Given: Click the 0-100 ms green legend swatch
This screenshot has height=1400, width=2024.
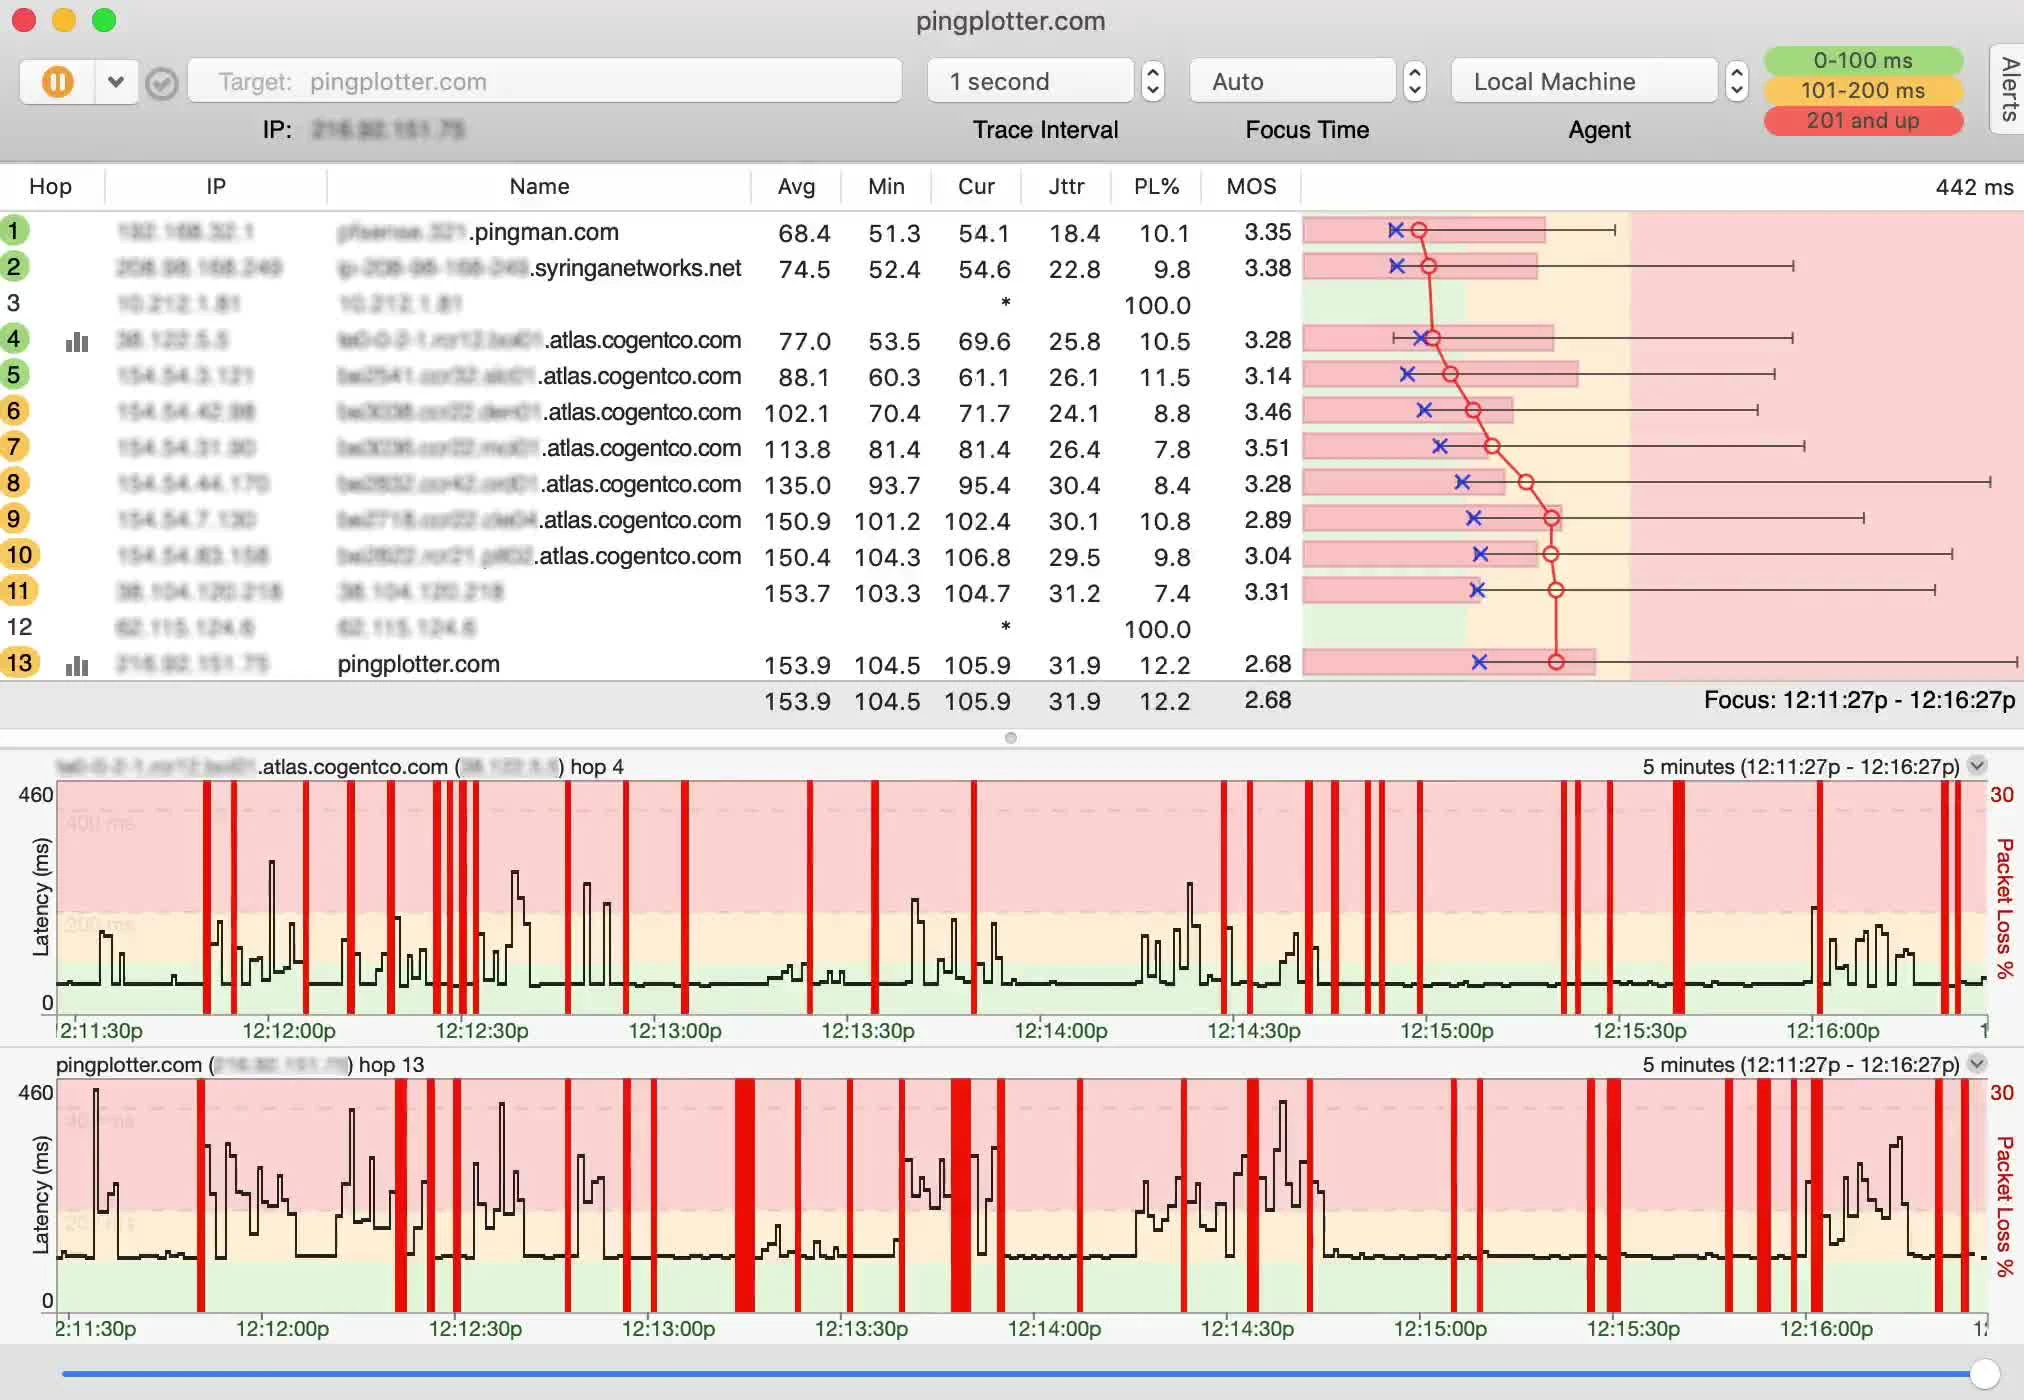Looking at the screenshot, I should (x=1862, y=60).
